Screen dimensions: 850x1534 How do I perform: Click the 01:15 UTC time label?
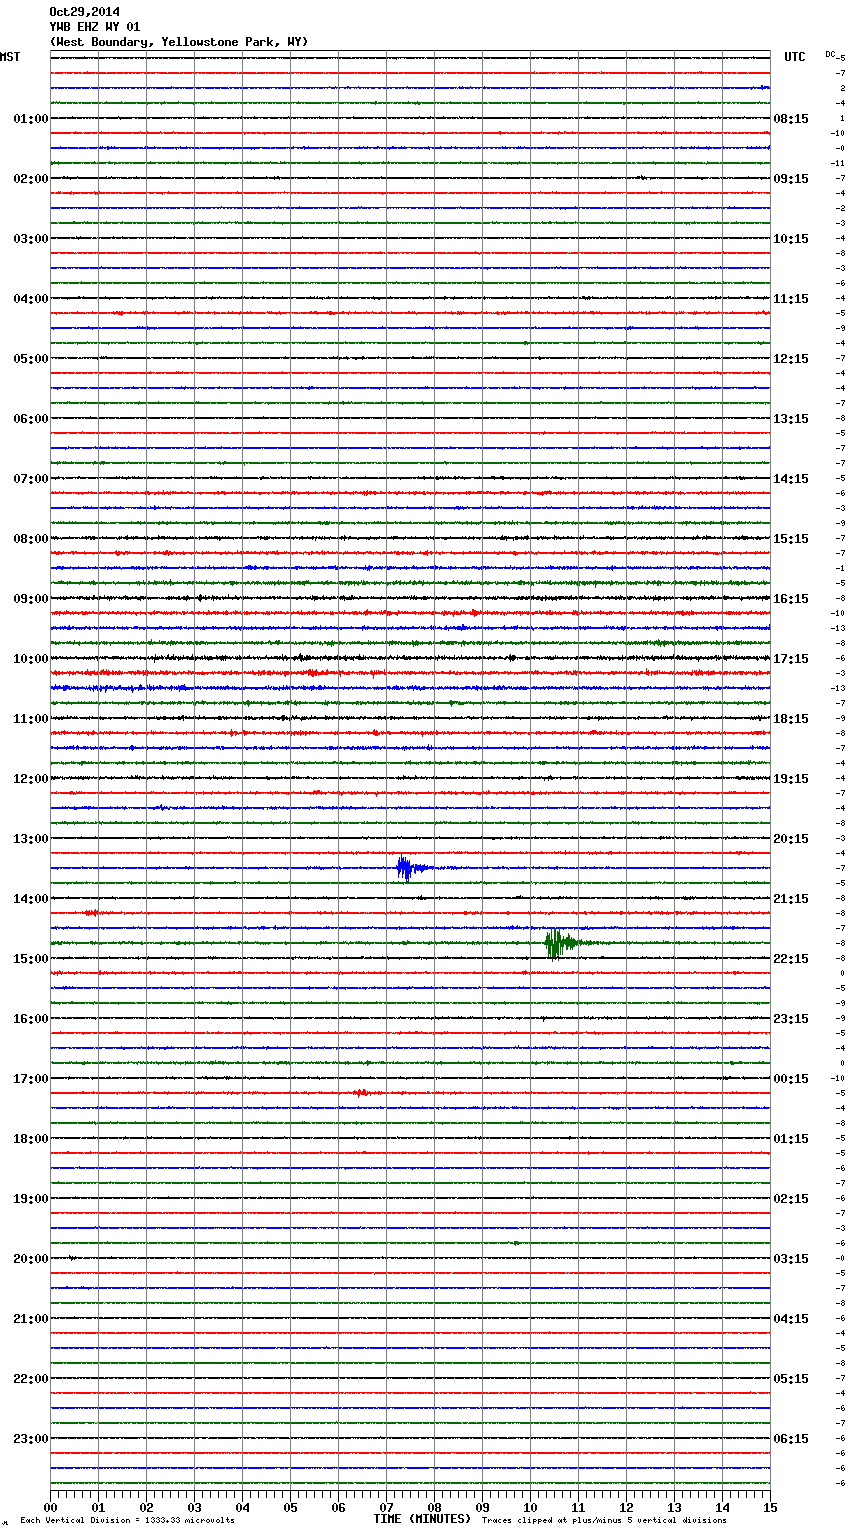pyautogui.click(x=791, y=1139)
